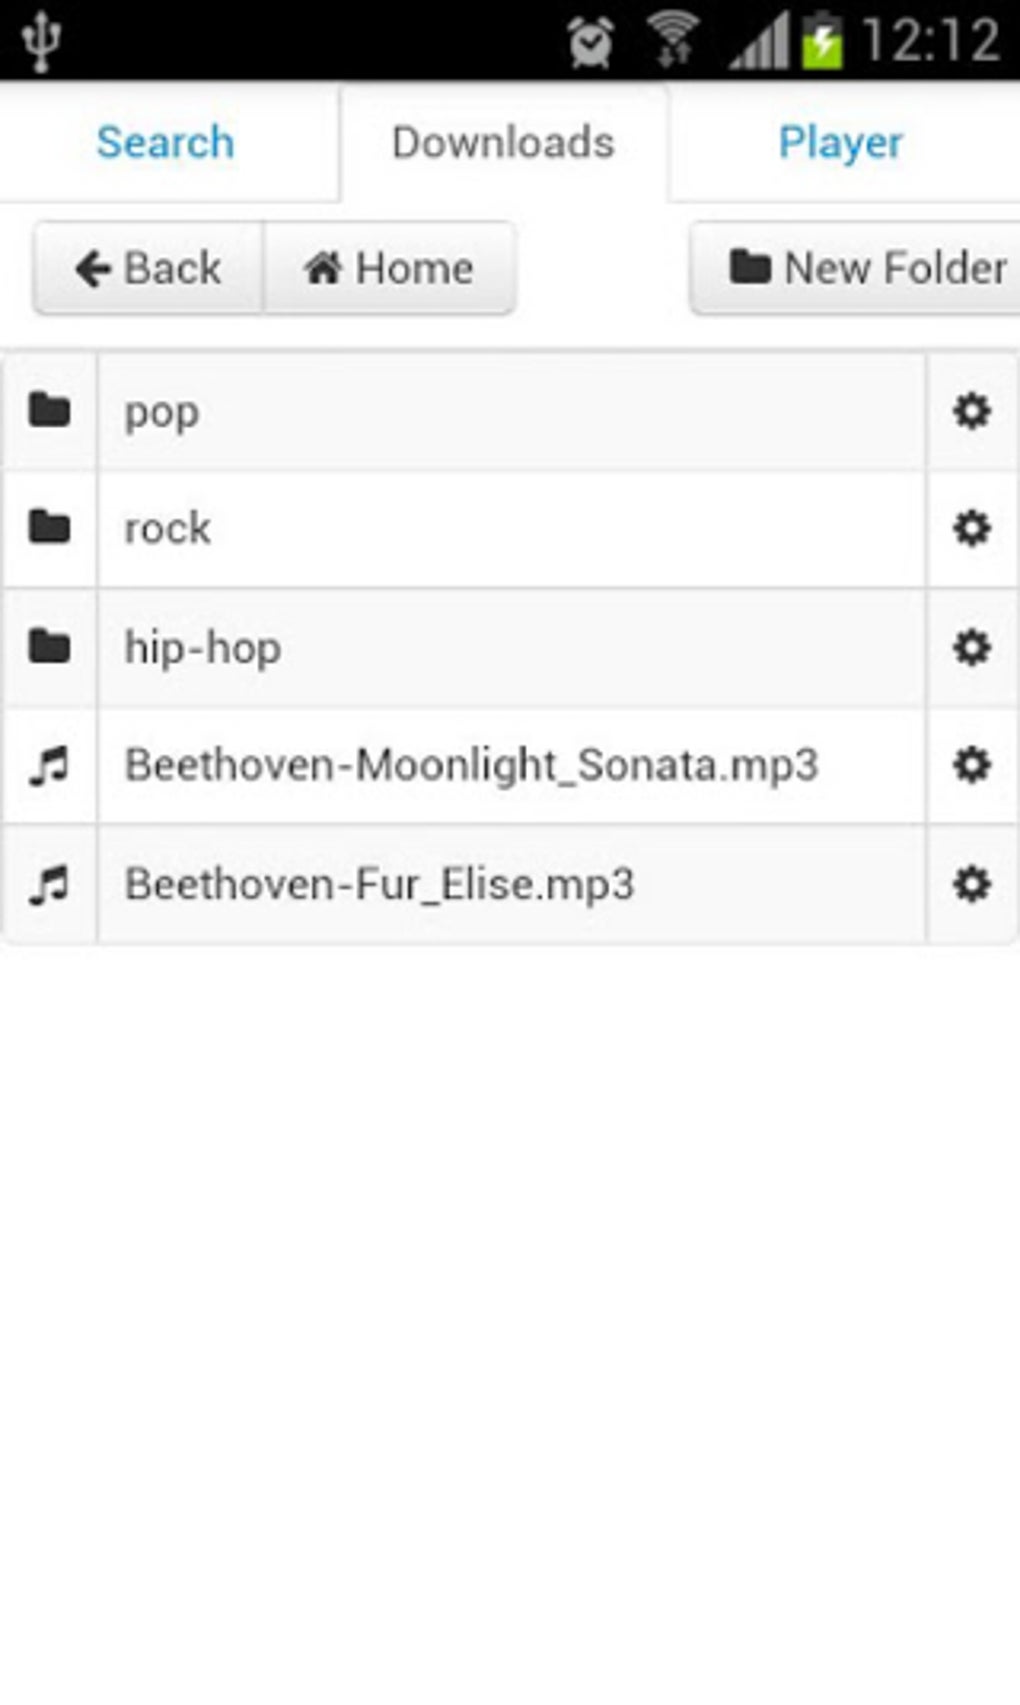This screenshot has width=1020, height=1705.
Task: Switch to the Player tab
Action: click(x=840, y=142)
